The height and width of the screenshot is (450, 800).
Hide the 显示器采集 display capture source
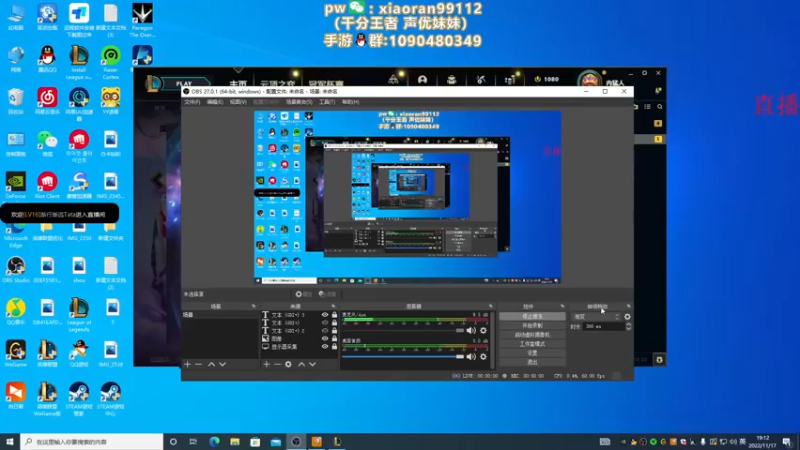(x=324, y=346)
